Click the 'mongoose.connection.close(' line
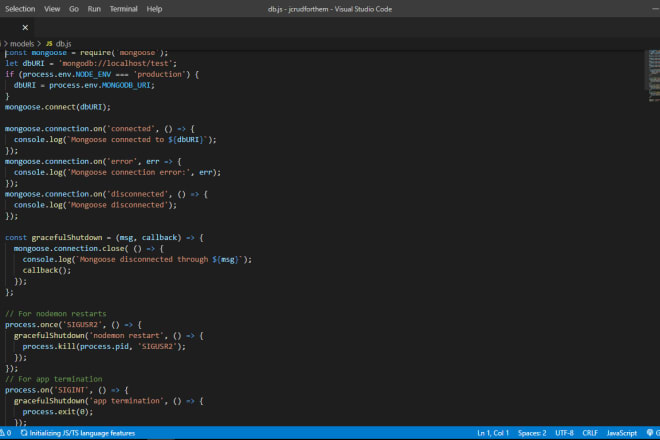Screen dimensions: 660x440 click(x=88, y=248)
